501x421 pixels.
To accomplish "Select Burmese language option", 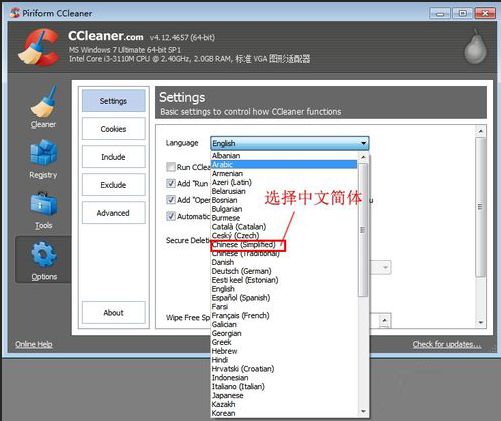I will pos(284,218).
